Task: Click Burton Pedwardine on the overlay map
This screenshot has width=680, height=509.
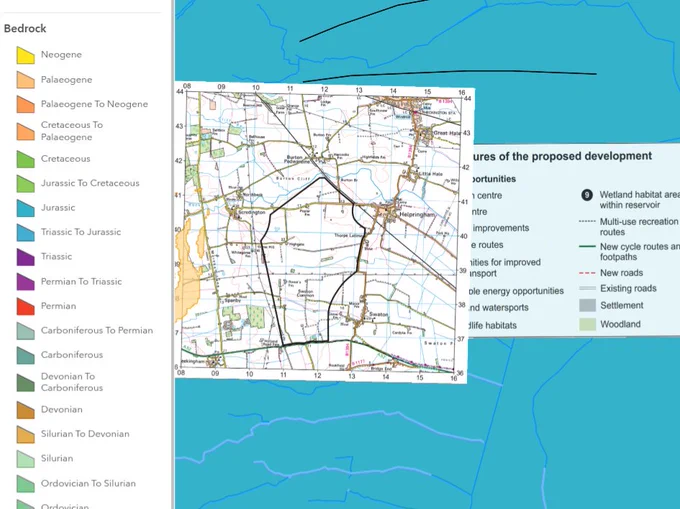Action: coord(299,159)
